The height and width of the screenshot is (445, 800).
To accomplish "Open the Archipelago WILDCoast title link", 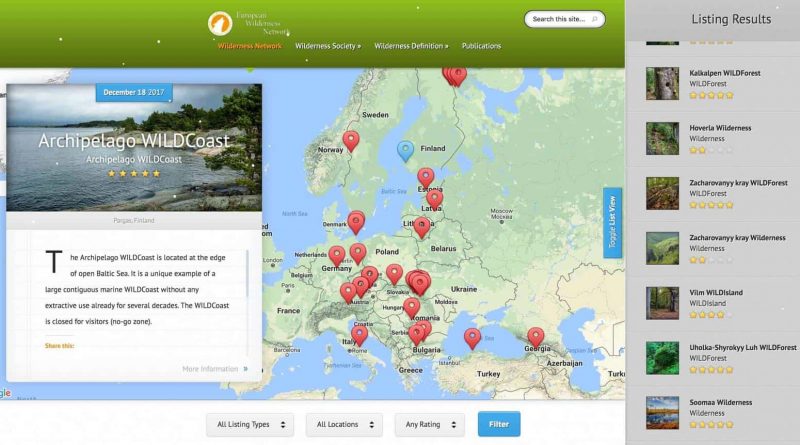I will click(134, 141).
